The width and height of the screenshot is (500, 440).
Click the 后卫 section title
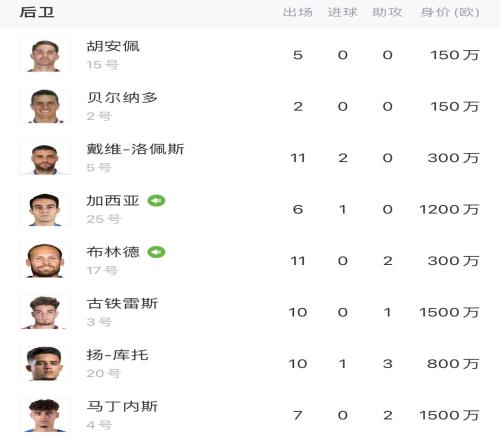tap(37, 12)
